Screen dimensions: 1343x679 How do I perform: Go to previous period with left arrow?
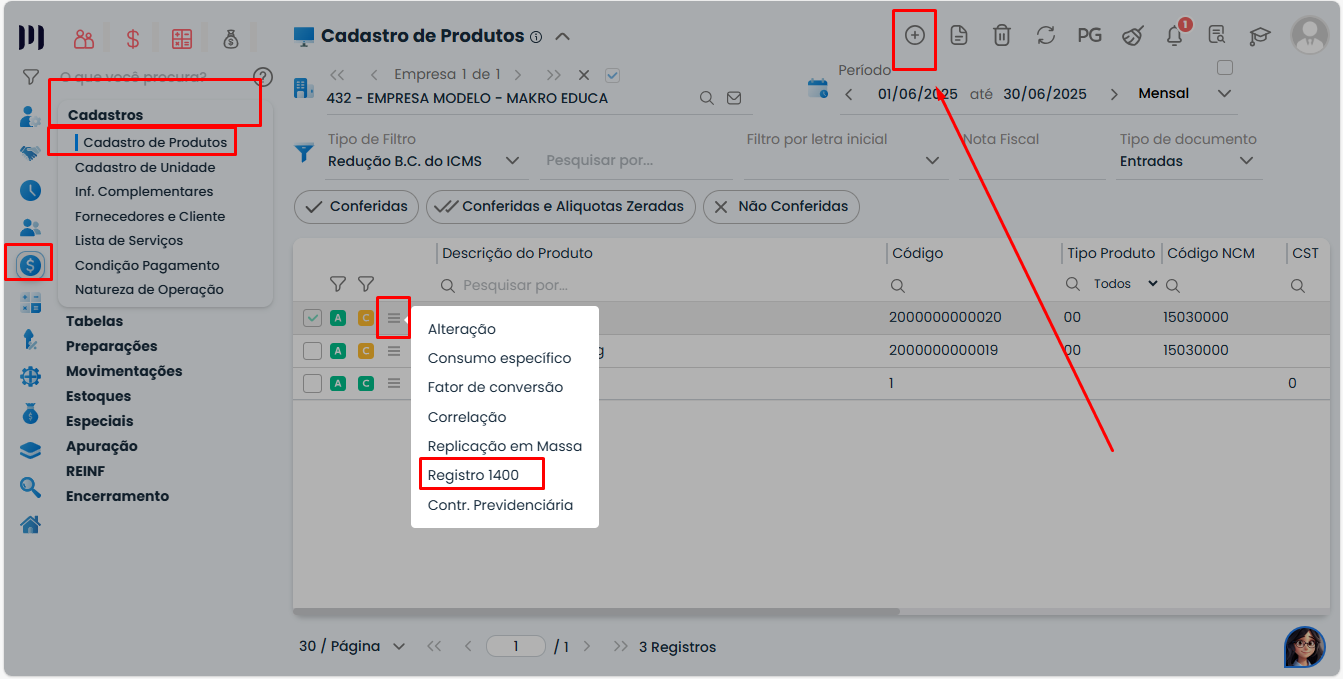pyautogui.click(x=848, y=95)
